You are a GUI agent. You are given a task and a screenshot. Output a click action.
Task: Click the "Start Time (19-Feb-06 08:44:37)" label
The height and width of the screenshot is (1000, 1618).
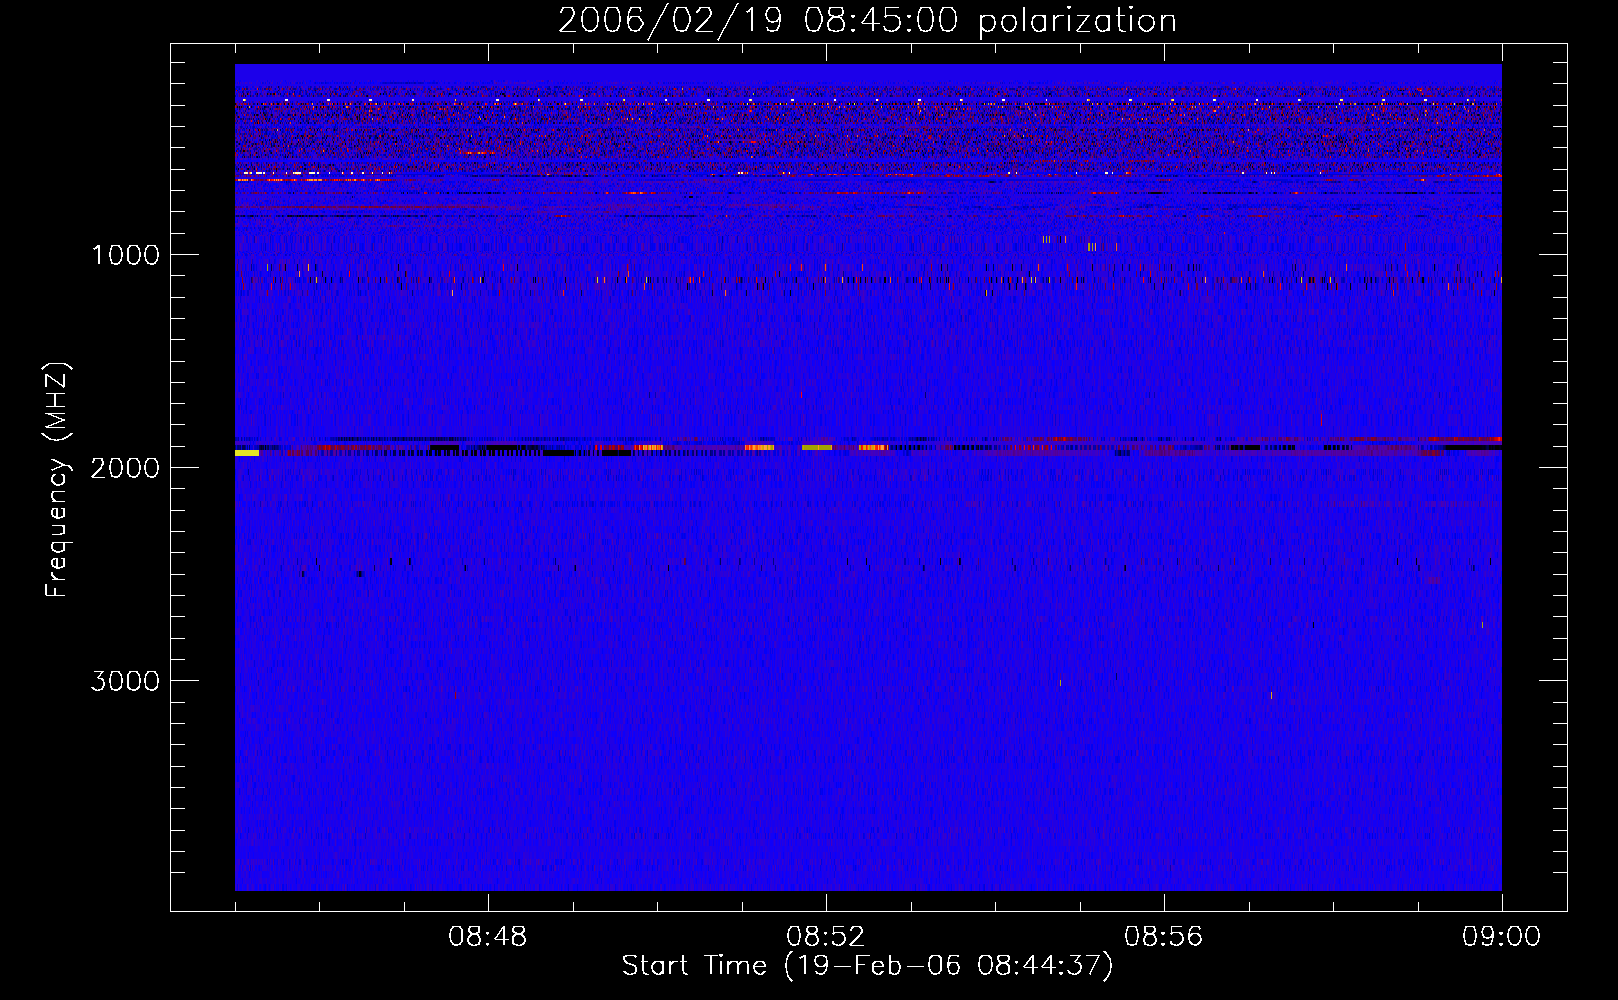coord(867,966)
